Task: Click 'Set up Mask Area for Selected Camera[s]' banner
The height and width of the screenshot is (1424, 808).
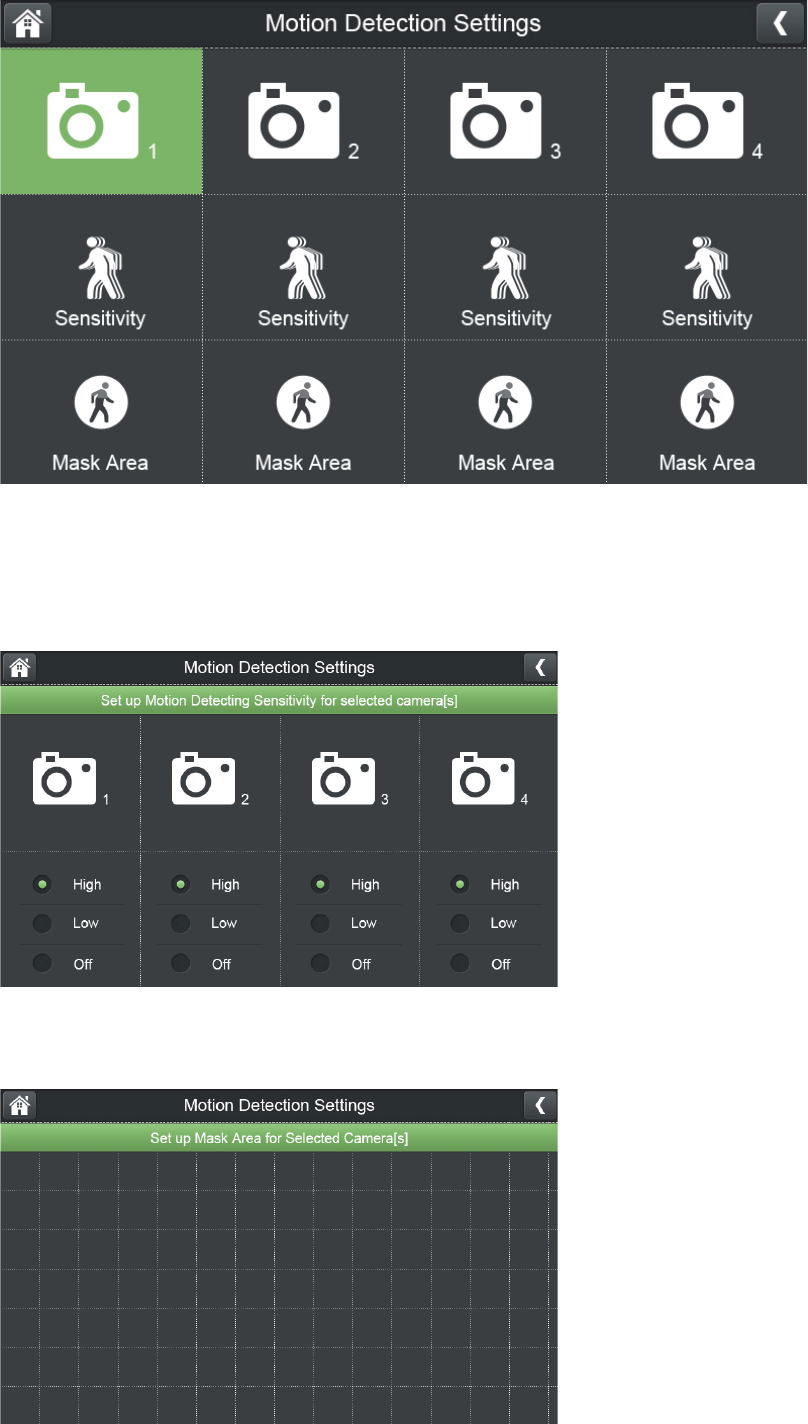Action: coord(279,1138)
